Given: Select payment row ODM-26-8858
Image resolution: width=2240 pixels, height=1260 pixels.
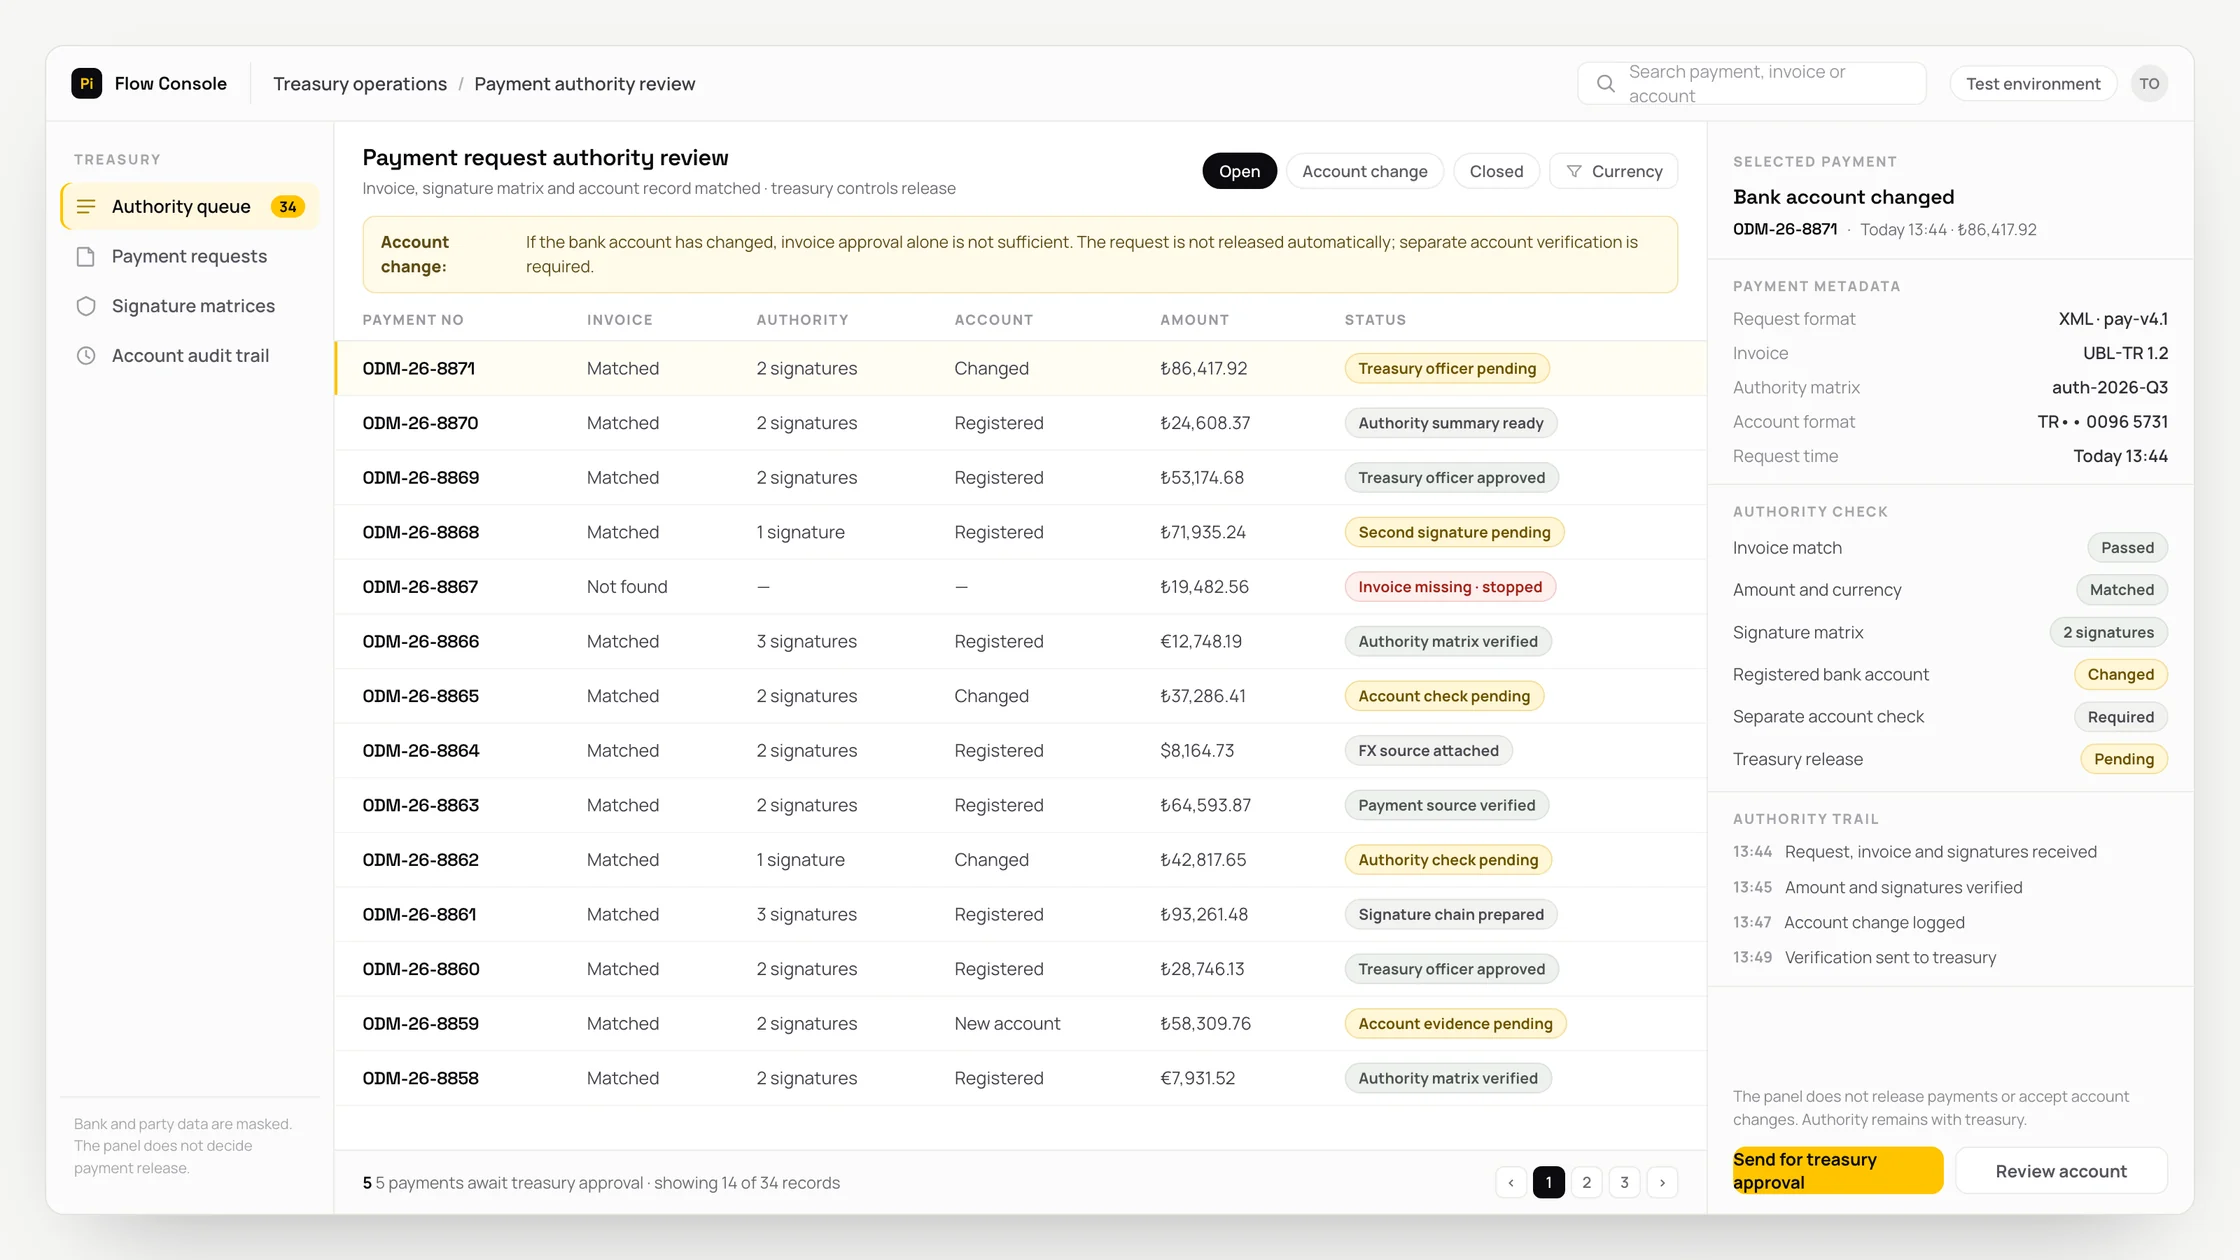Looking at the screenshot, I should click(x=1020, y=1078).
